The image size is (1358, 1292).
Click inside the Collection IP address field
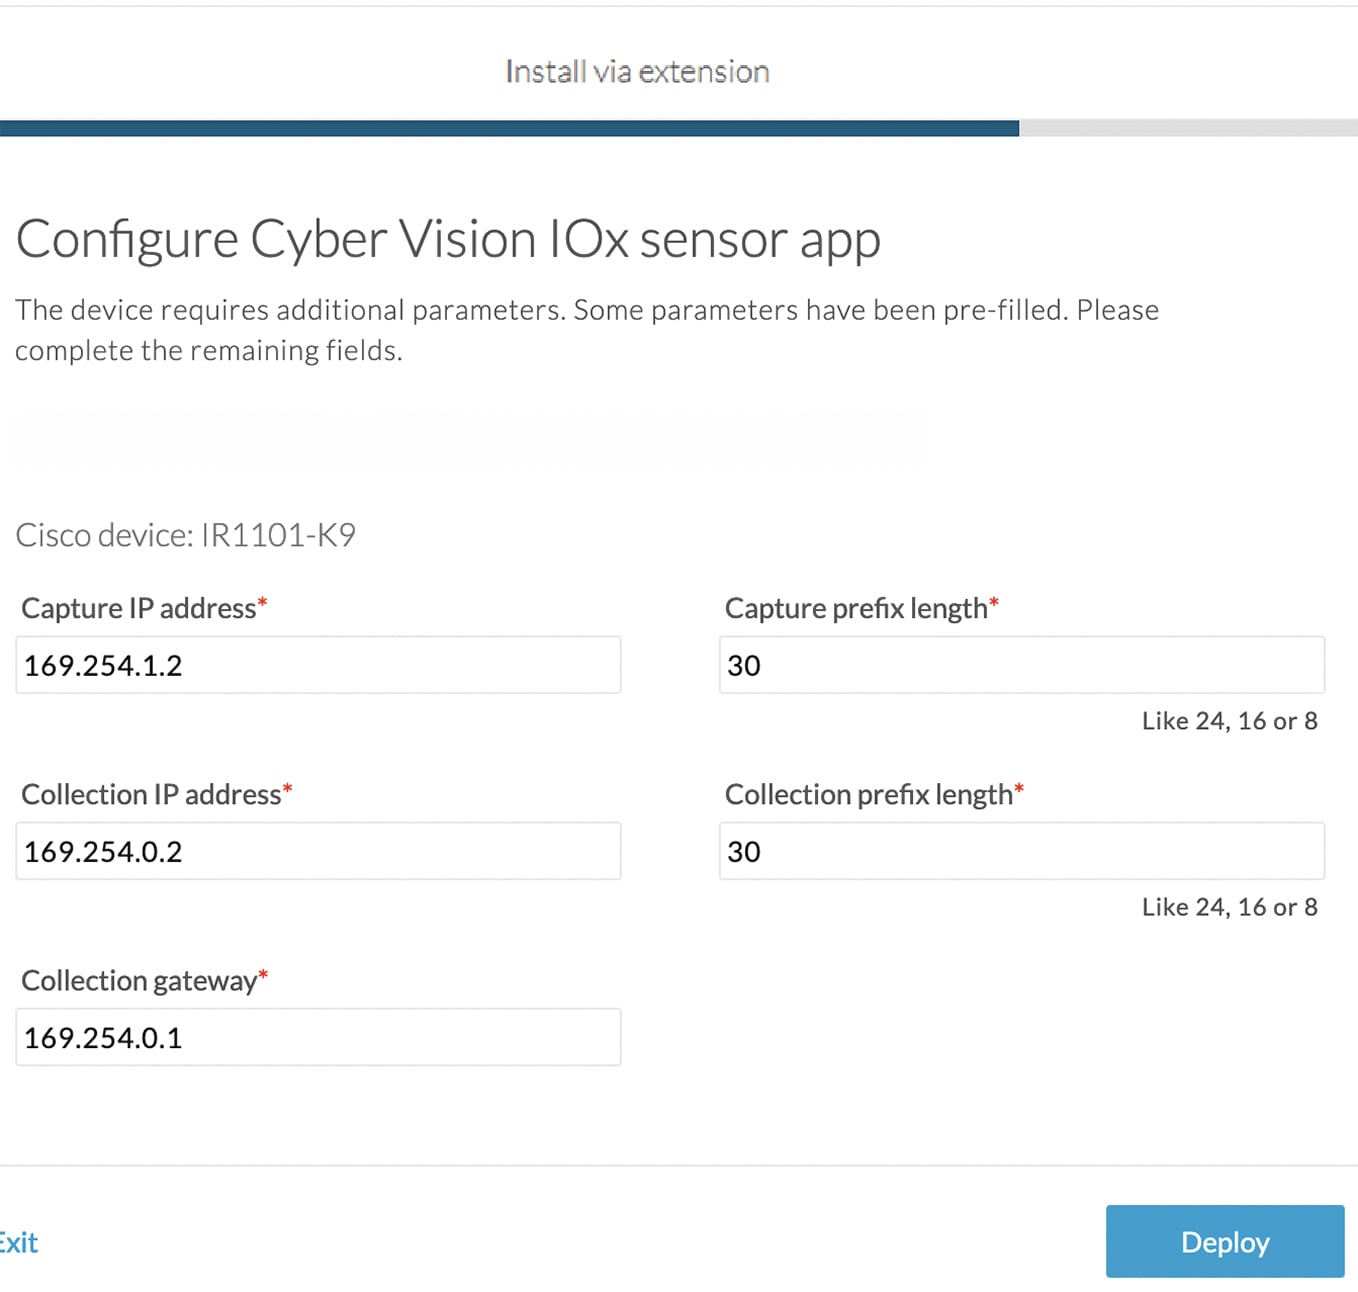pyautogui.click(x=317, y=851)
